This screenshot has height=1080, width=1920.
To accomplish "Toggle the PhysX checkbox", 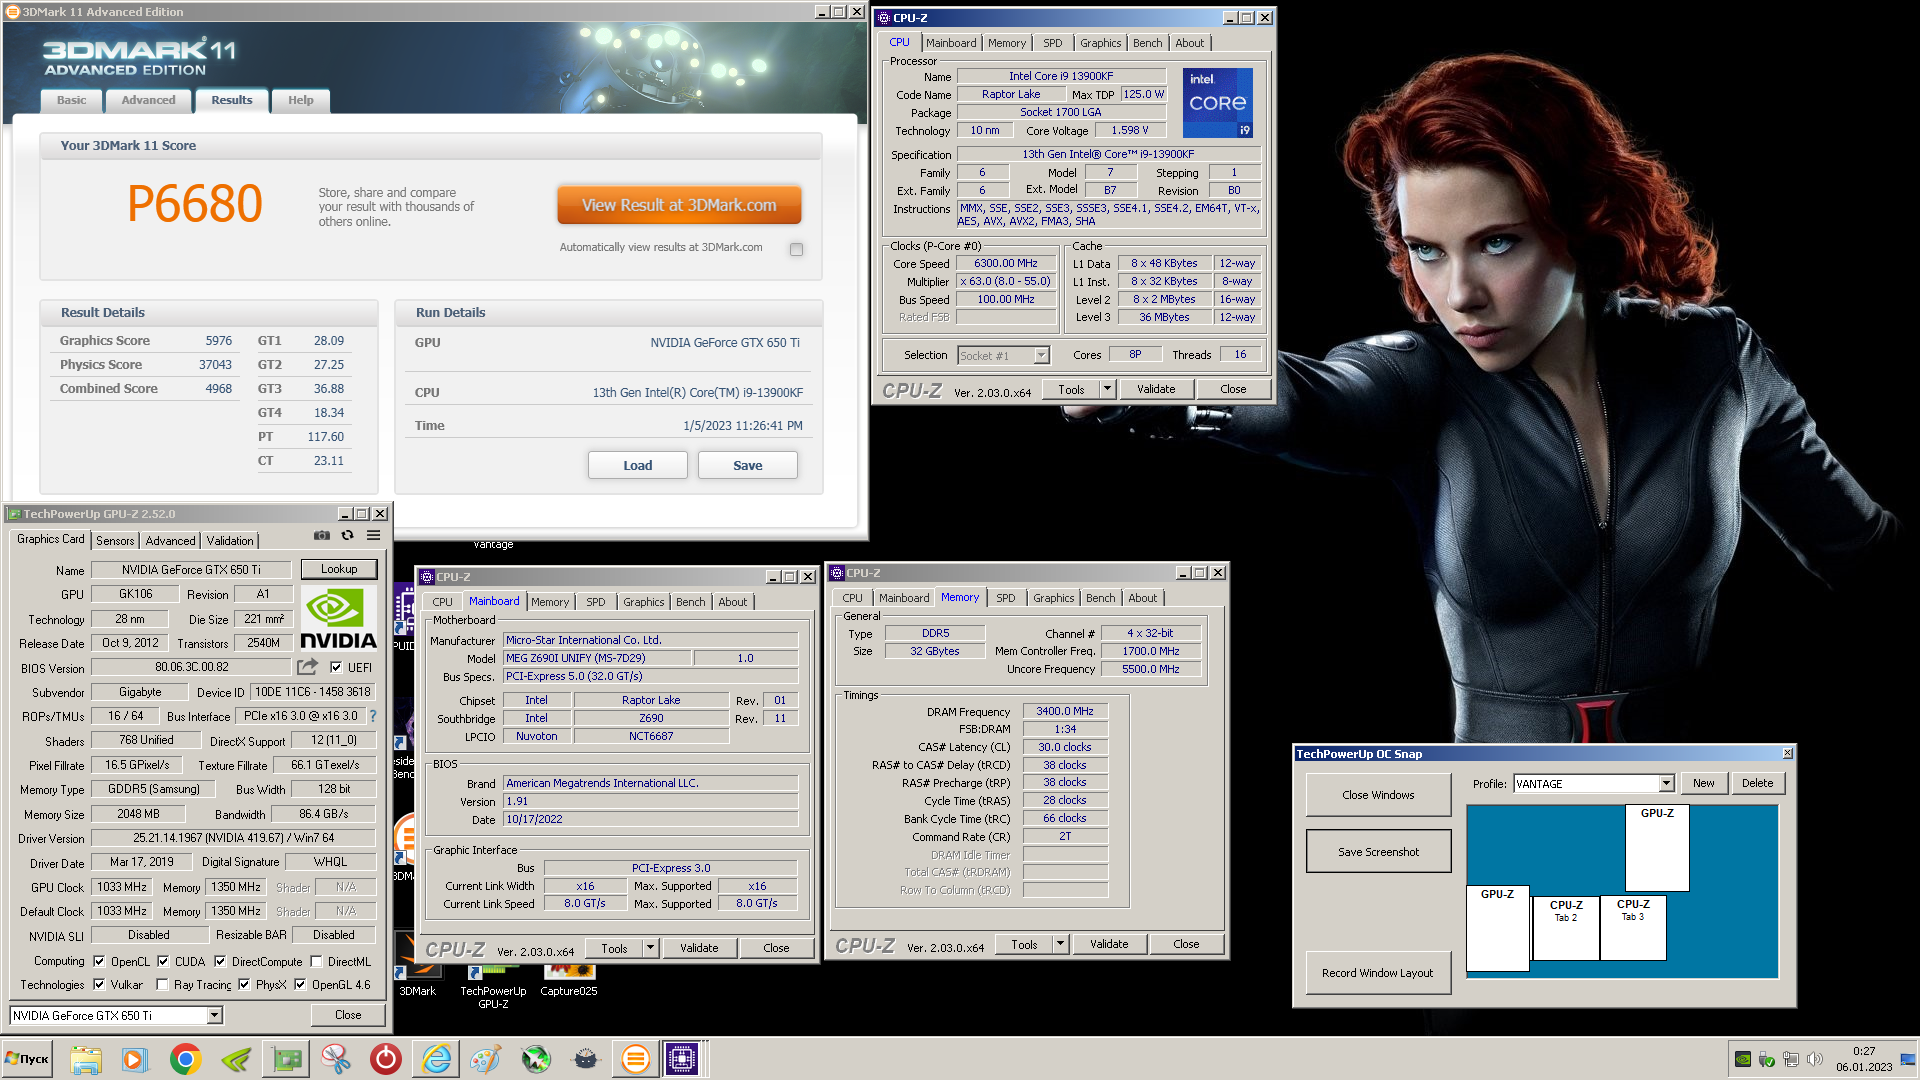I will (x=244, y=984).
